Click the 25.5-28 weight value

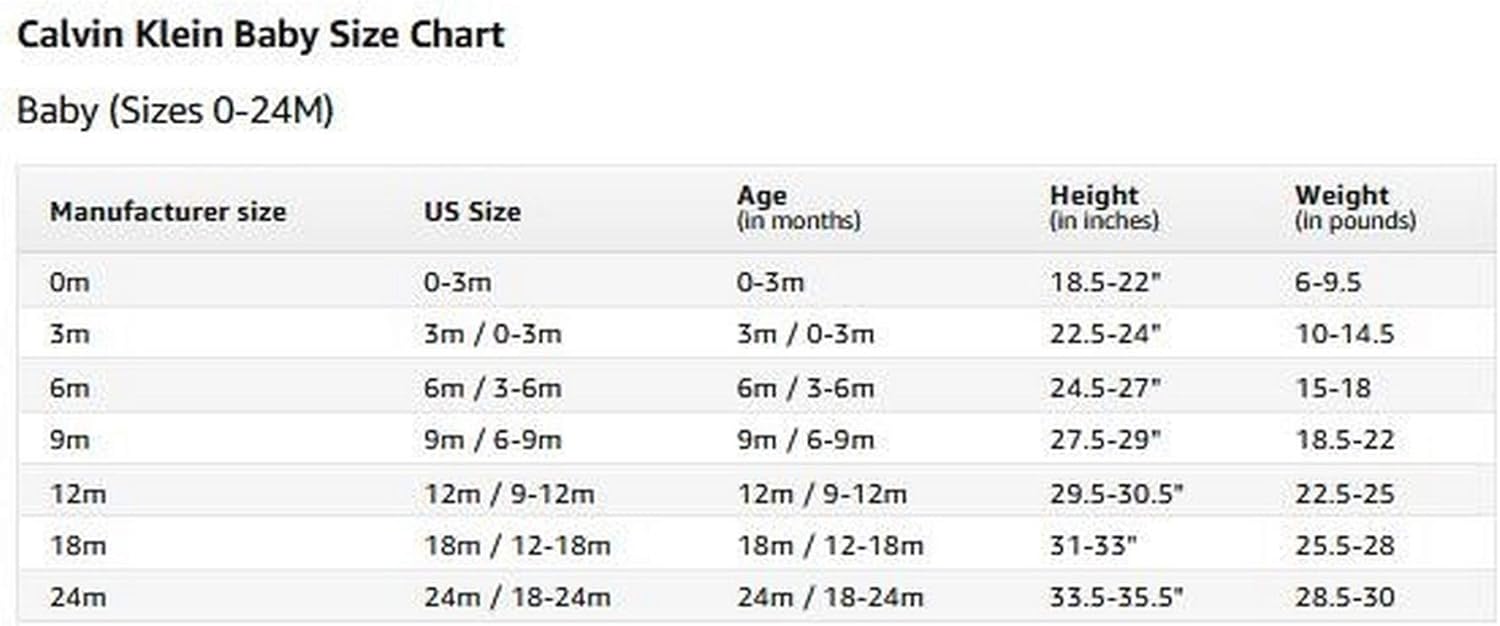pyautogui.click(x=1344, y=546)
